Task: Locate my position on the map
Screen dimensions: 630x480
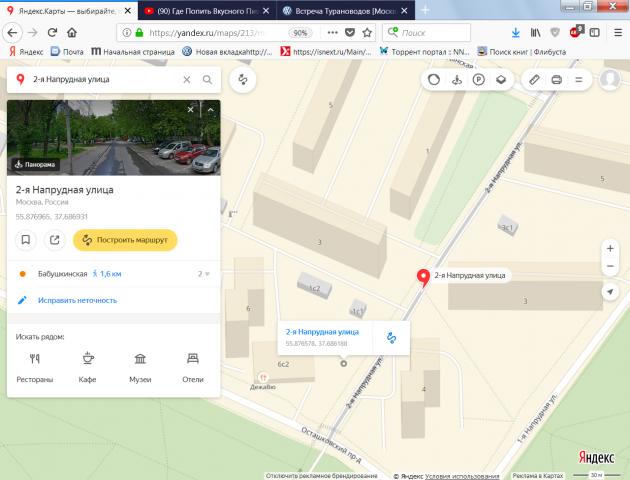Action: tap(610, 291)
